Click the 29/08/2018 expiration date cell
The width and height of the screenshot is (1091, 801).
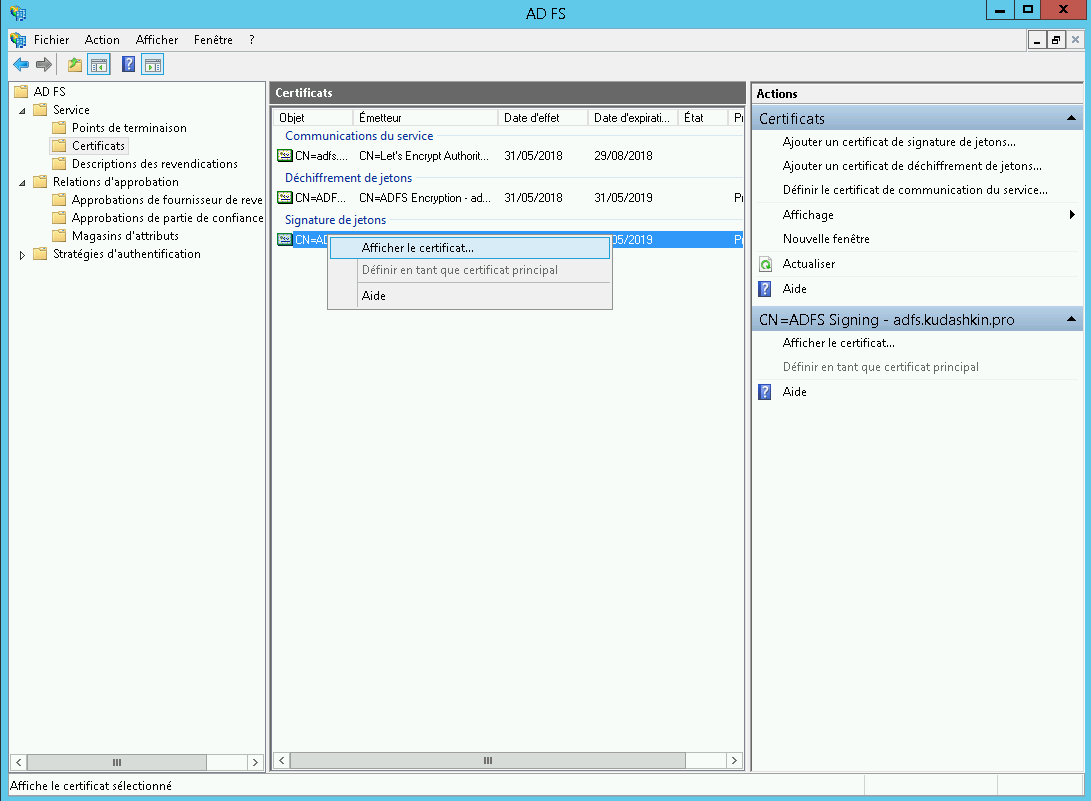pyautogui.click(x=623, y=156)
